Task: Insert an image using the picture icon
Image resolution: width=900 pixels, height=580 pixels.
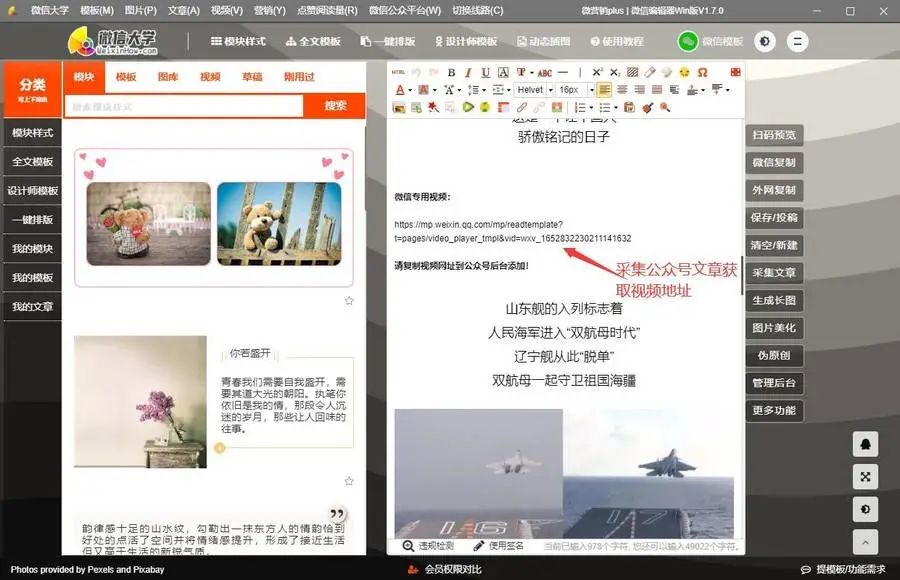Action: click(x=399, y=107)
